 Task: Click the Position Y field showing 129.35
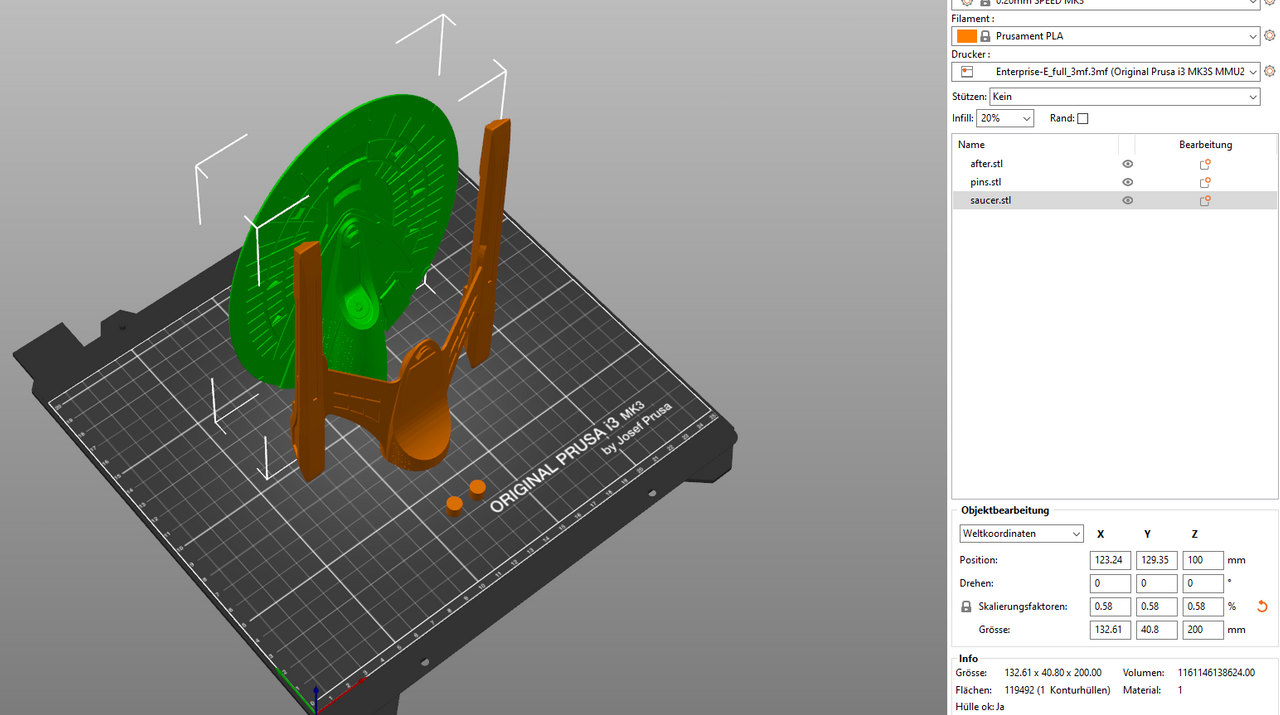[1156, 560]
